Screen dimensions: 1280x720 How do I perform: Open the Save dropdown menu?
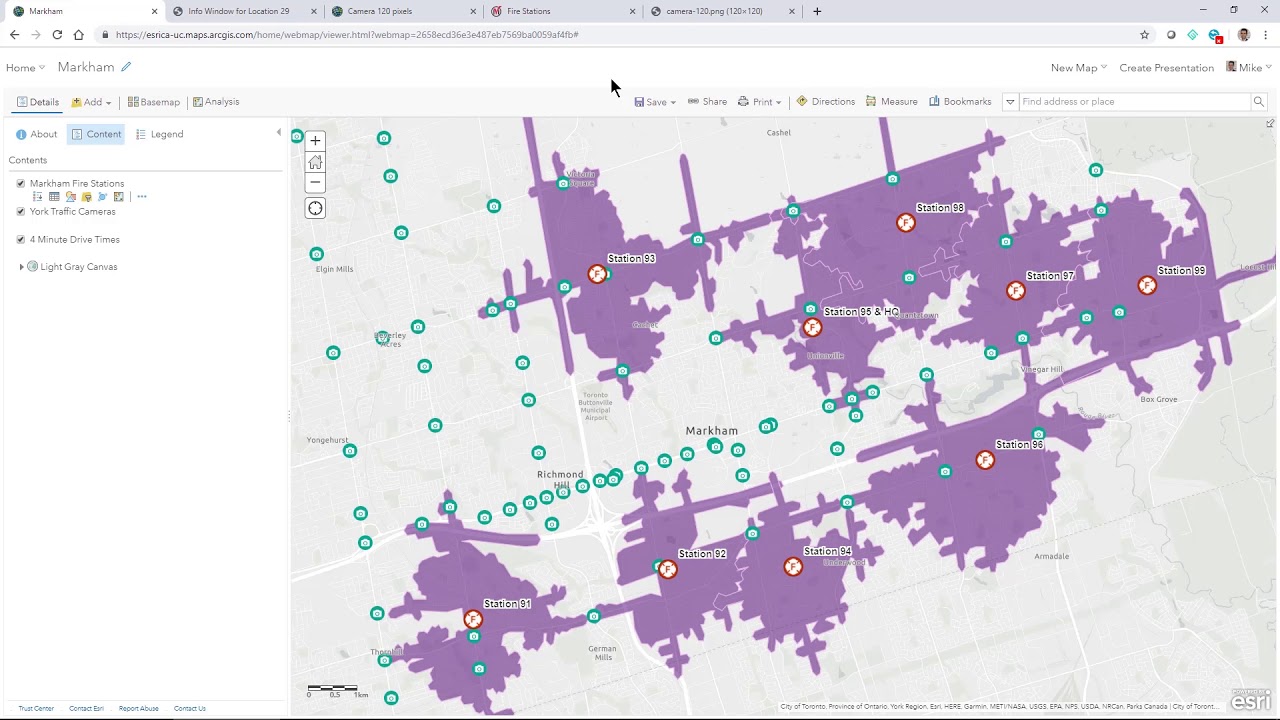[x=655, y=102]
